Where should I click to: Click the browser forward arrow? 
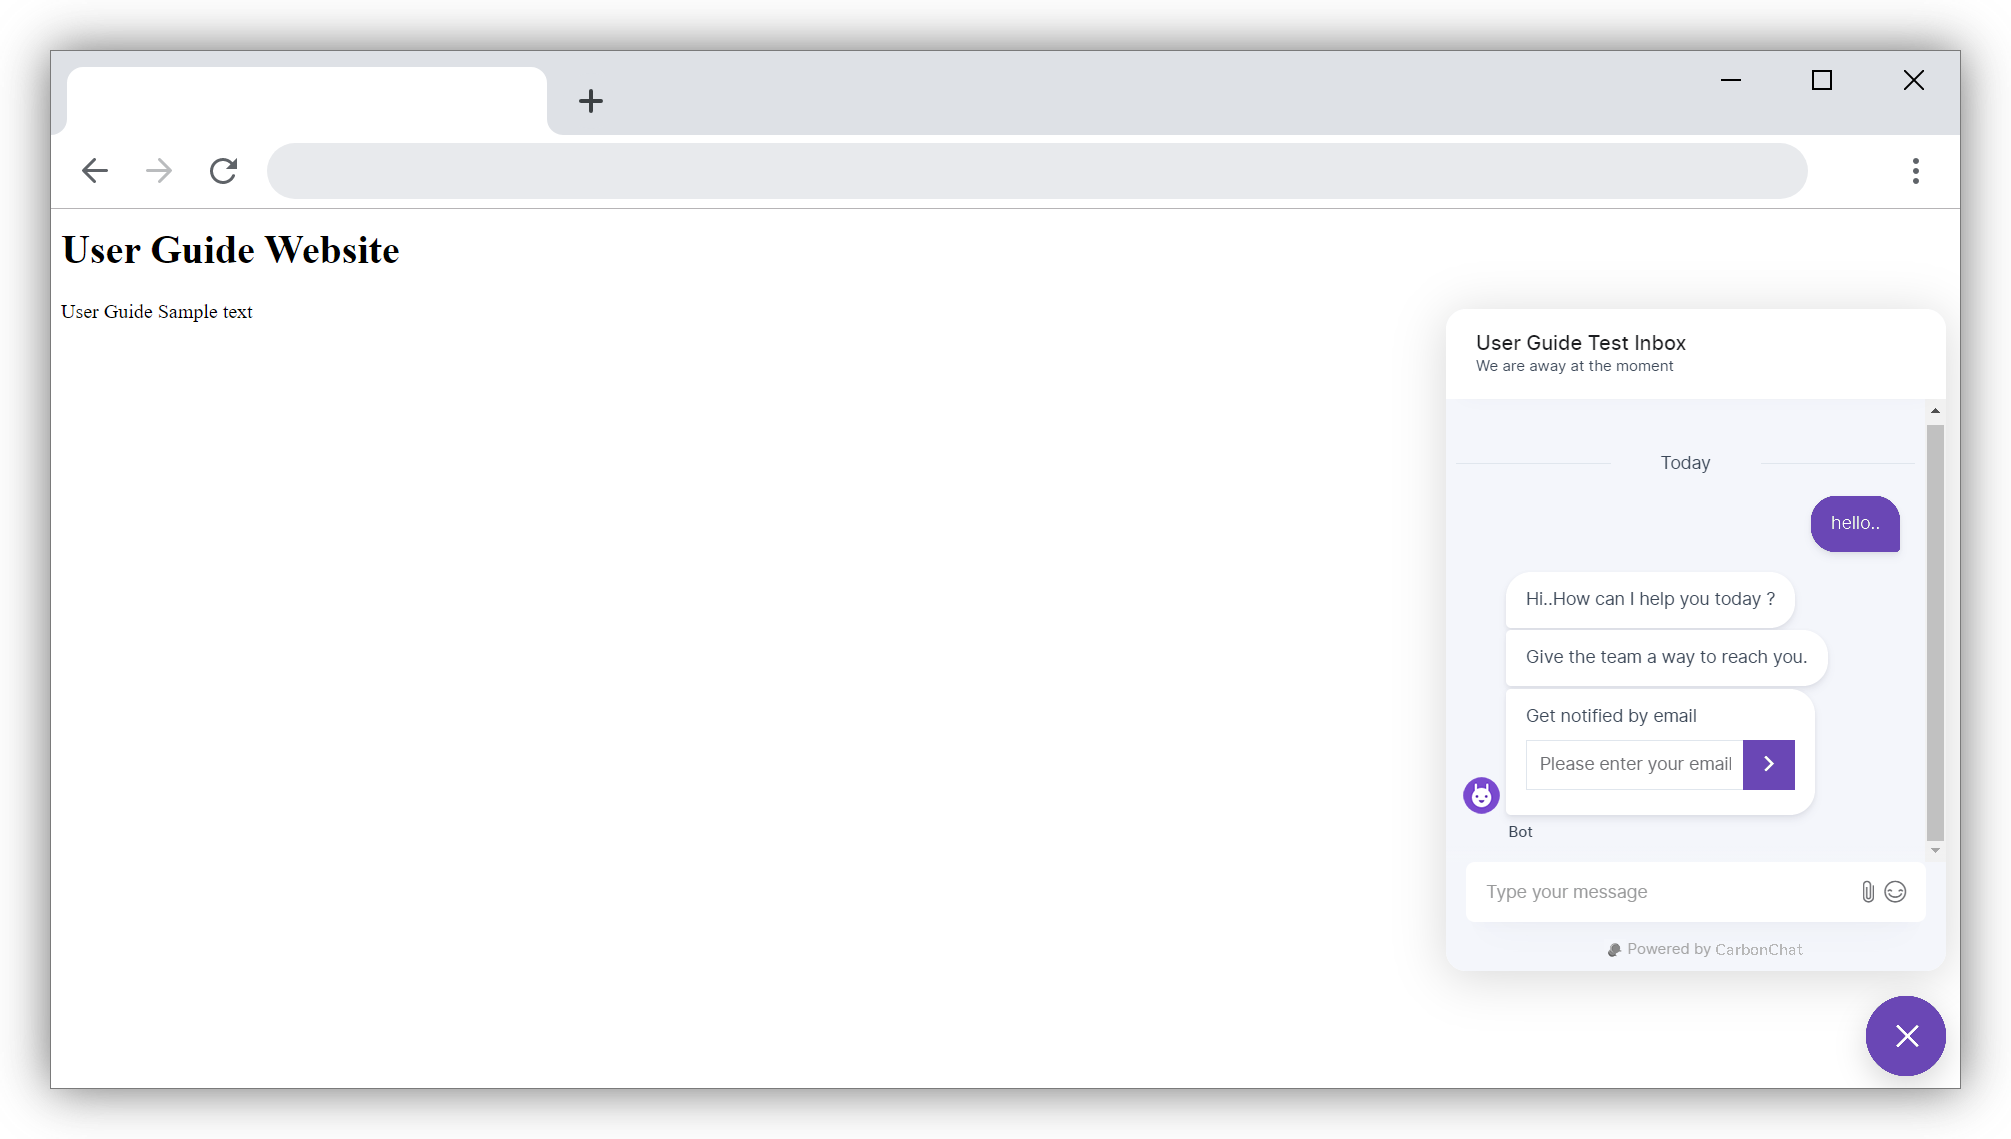(159, 171)
